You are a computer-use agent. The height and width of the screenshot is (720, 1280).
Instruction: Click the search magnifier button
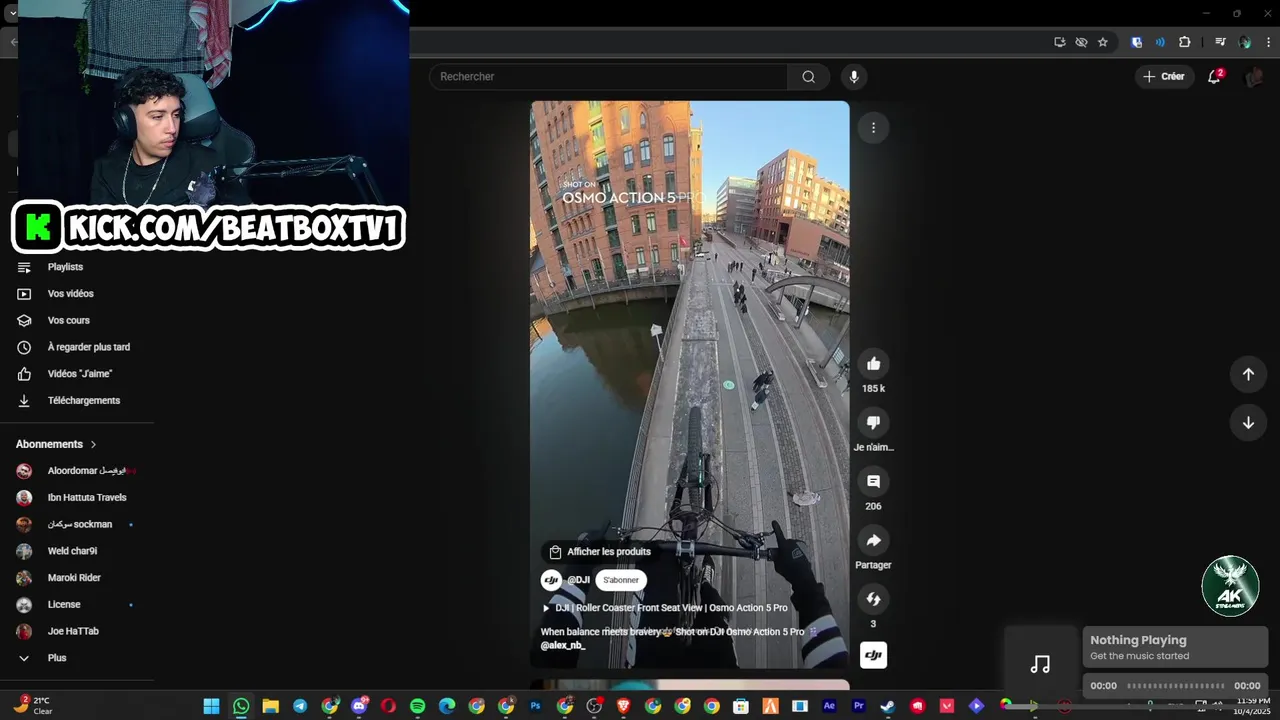[808, 77]
